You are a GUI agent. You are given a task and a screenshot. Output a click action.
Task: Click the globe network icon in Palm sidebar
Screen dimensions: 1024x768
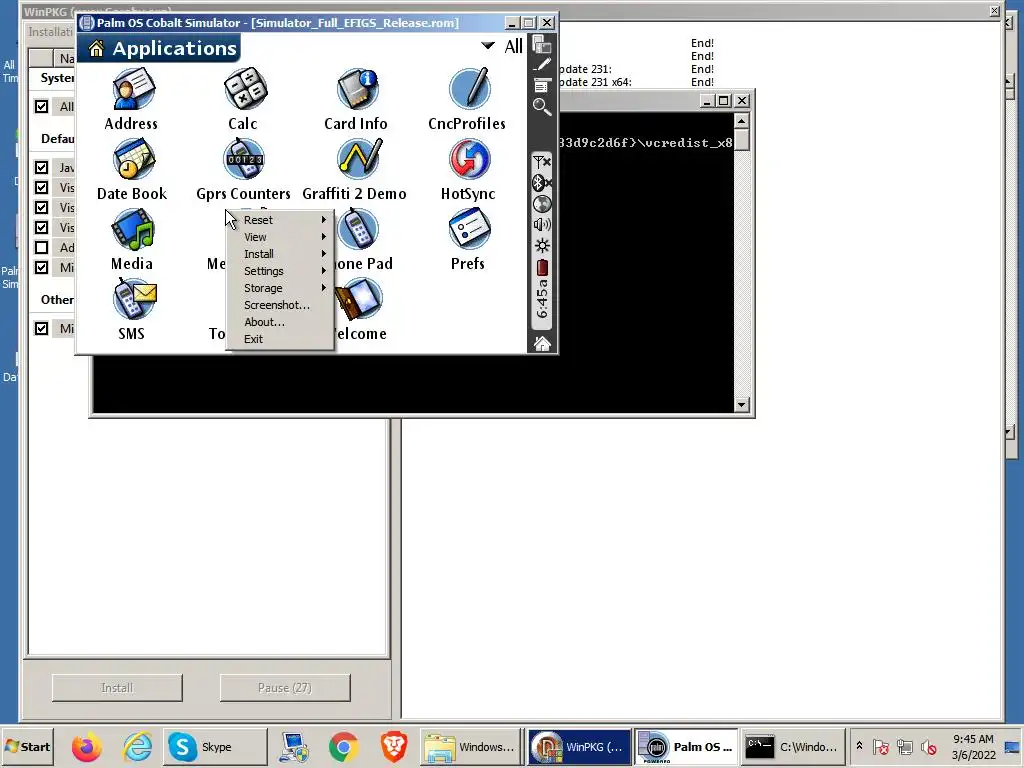point(541,204)
